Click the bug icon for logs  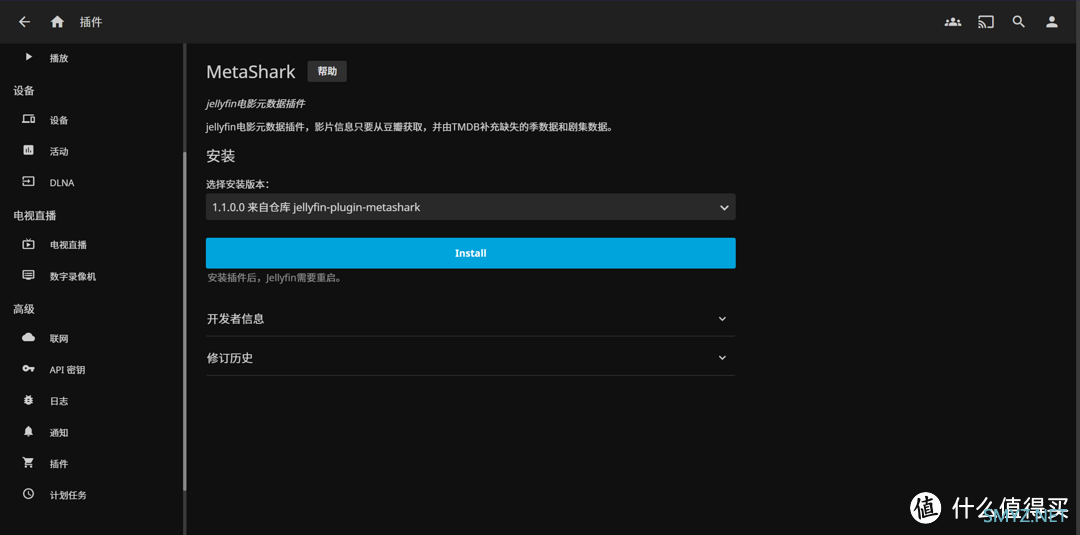(28, 400)
